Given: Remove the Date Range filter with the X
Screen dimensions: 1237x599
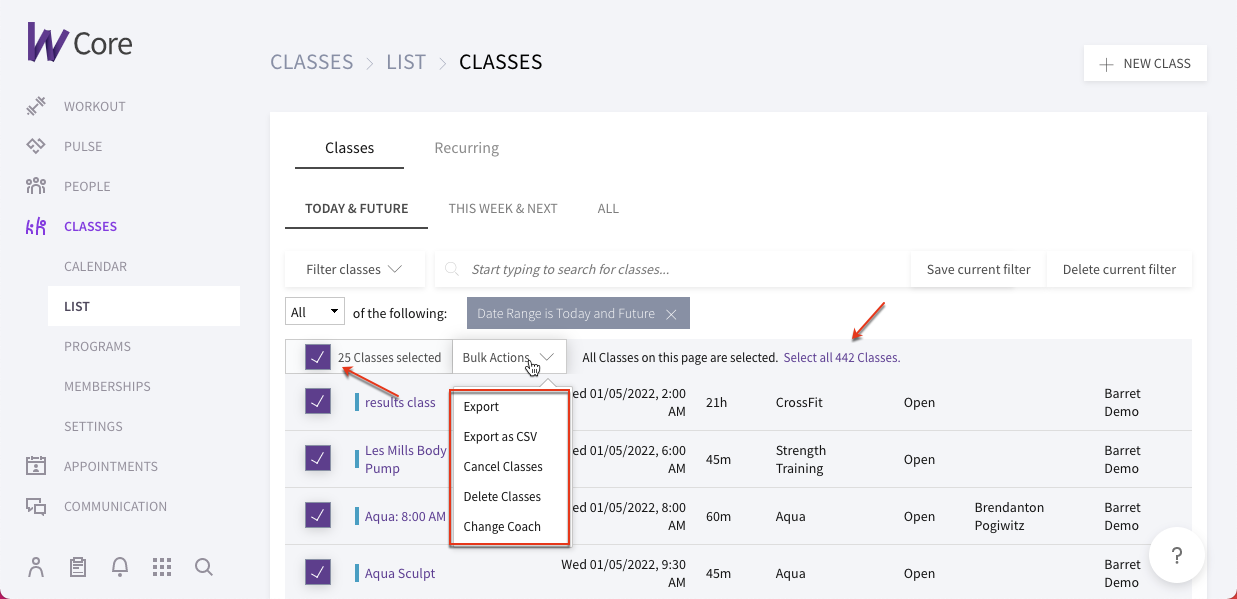Looking at the screenshot, I should tap(671, 314).
